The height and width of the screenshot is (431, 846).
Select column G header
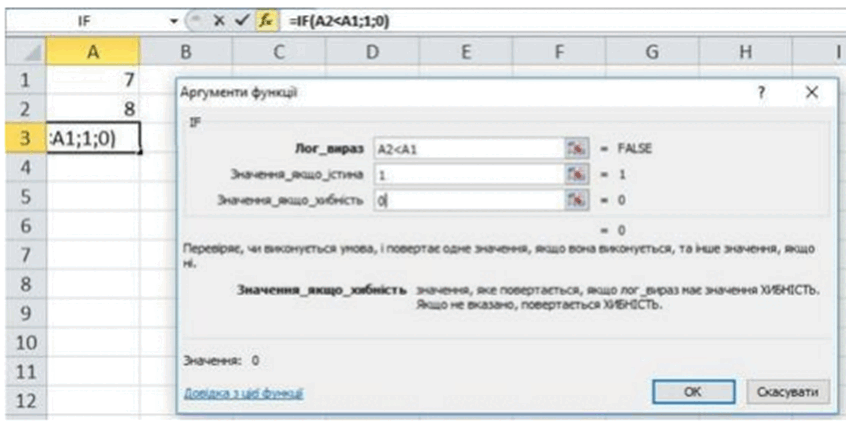pos(652,52)
